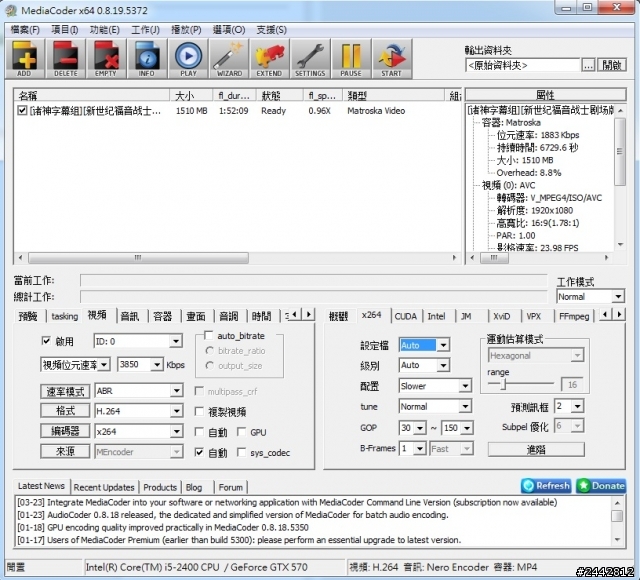Open the 檔案(F) menu

pyautogui.click(x=25, y=30)
